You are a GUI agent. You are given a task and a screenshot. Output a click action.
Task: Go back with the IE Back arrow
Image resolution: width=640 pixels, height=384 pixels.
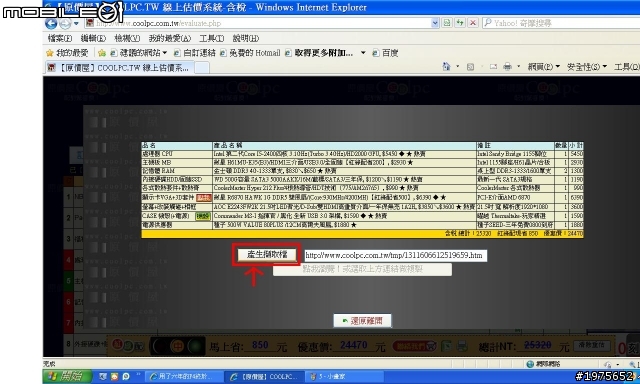point(51,23)
